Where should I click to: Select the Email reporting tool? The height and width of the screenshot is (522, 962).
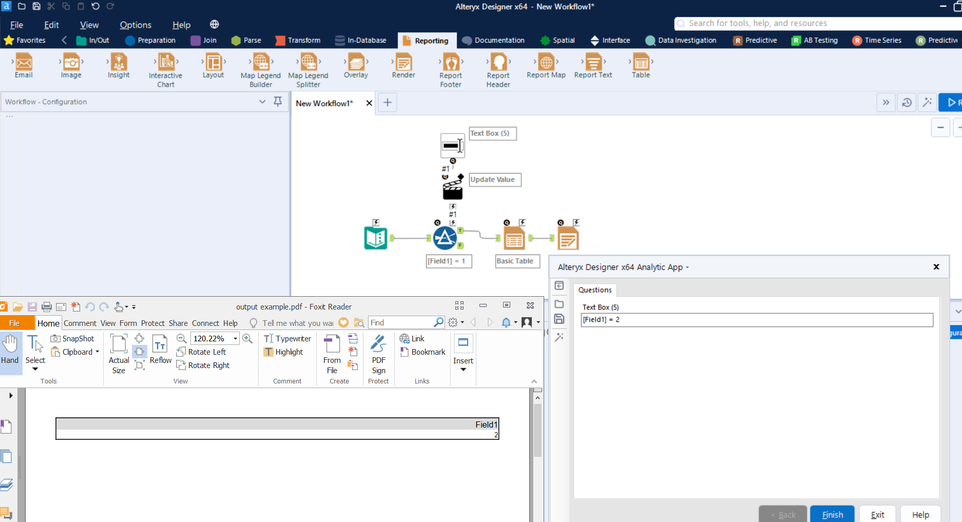tap(23, 66)
